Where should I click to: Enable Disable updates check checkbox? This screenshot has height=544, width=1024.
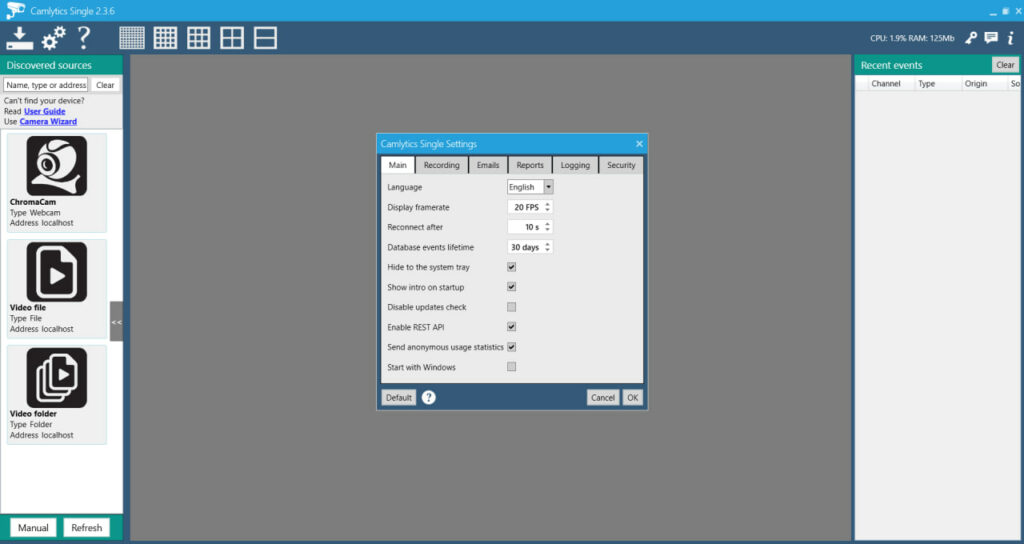511,307
